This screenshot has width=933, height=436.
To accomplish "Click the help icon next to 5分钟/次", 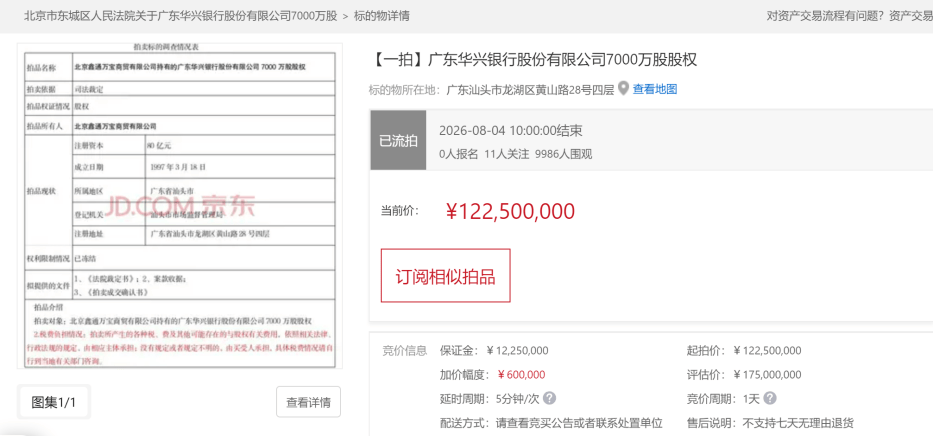I will tap(550, 398).
